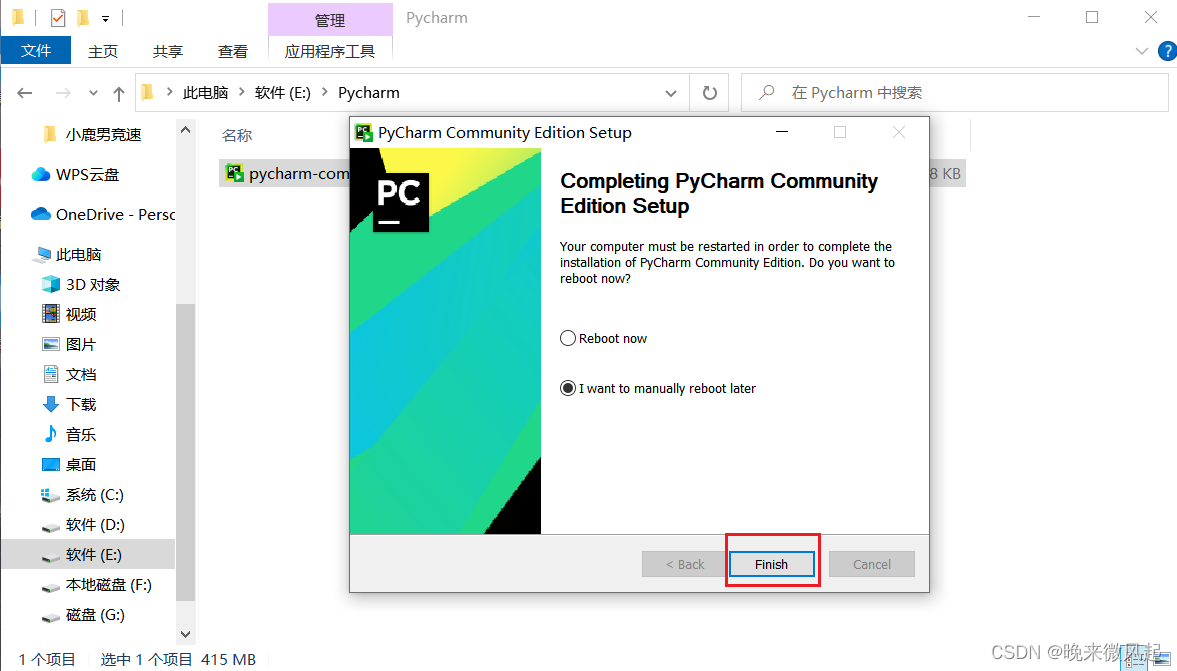Open recent locations dropdown arrow

point(93,93)
